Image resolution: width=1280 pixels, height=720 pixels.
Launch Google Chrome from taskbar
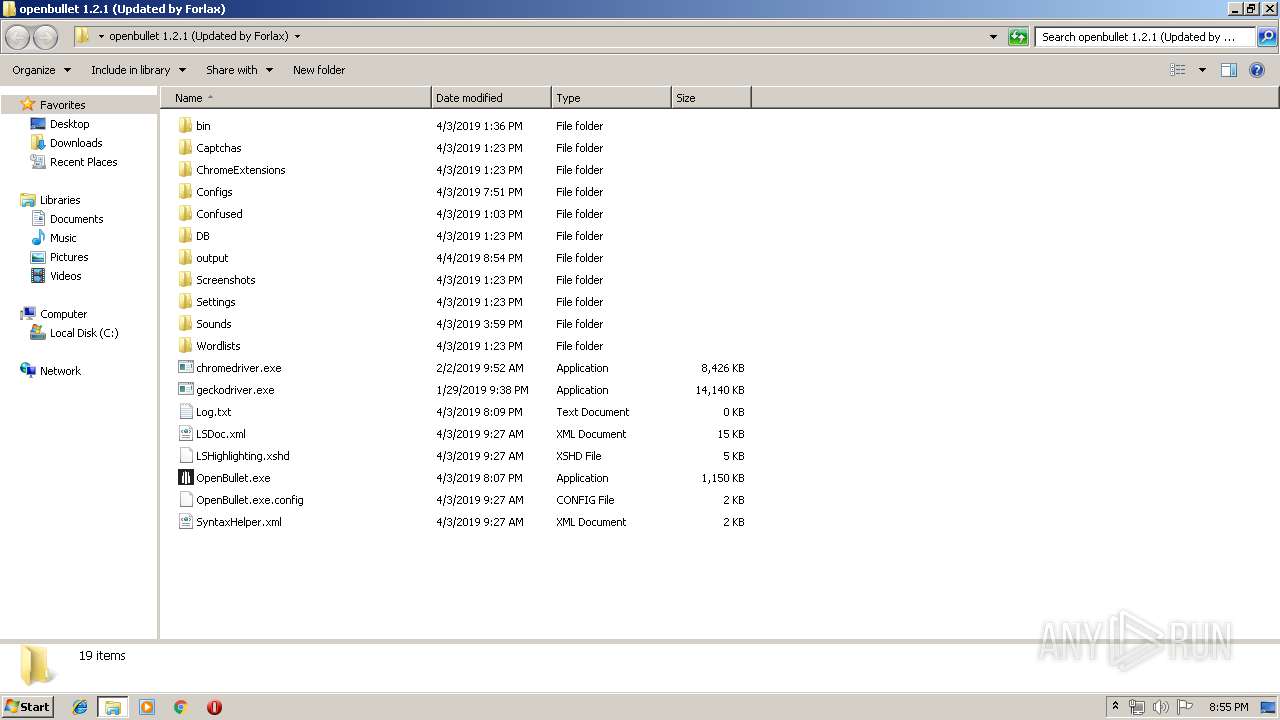pyautogui.click(x=181, y=707)
